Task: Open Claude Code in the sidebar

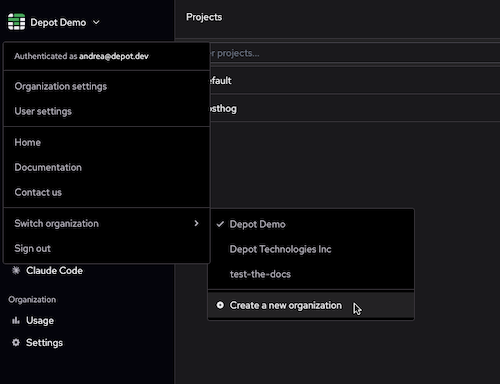Action: point(47,270)
